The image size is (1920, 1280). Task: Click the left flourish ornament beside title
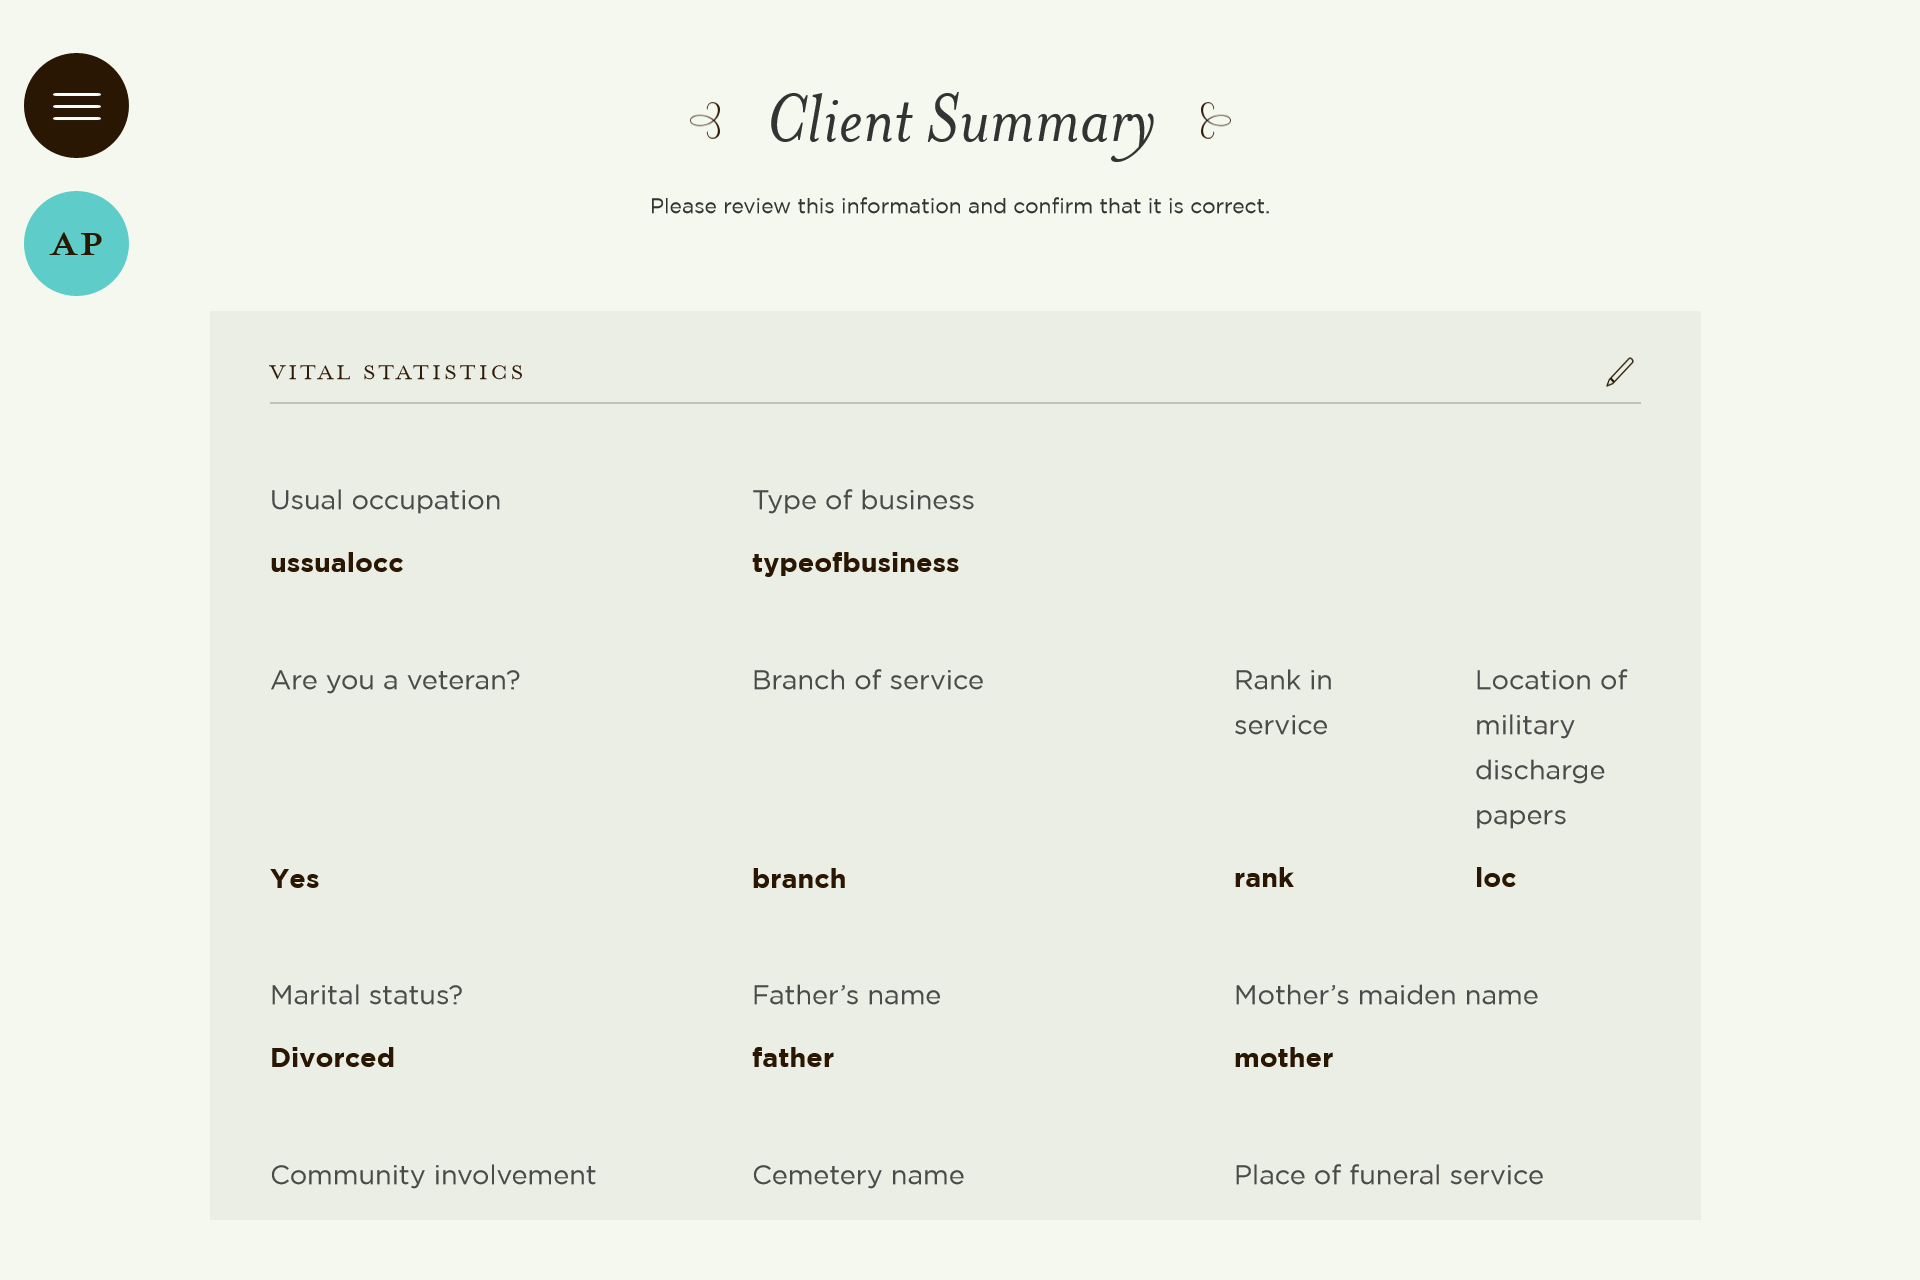click(x=706, y=121)
